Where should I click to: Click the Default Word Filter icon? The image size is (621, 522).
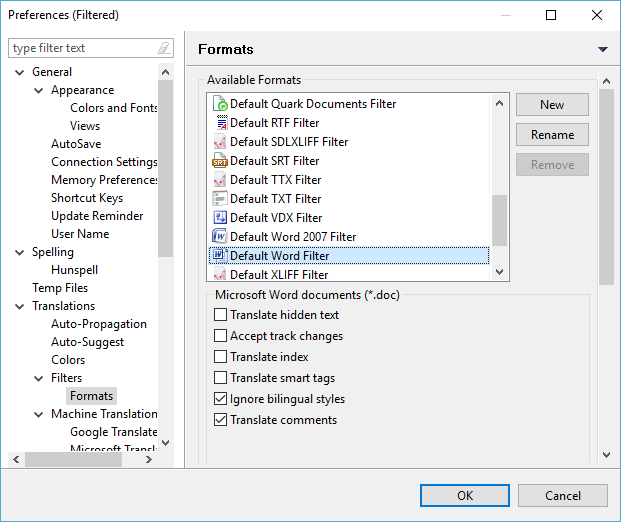pos(220,255)
